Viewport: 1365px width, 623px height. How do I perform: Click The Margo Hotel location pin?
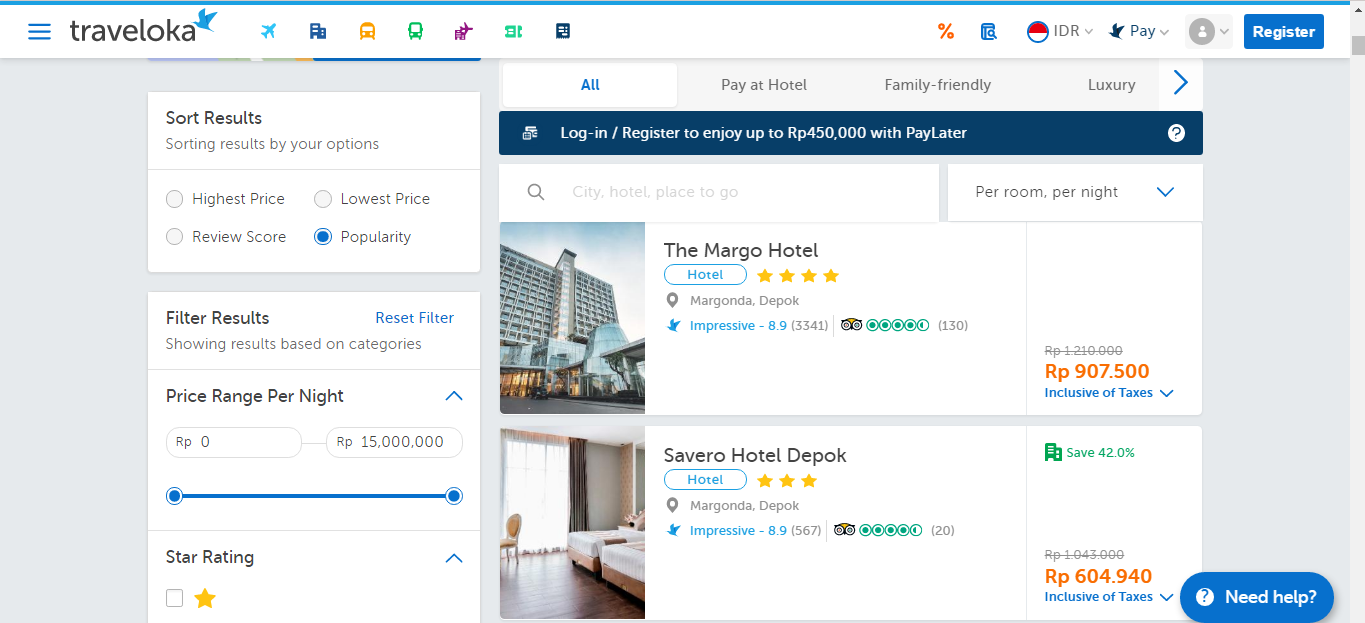point(672,300)
